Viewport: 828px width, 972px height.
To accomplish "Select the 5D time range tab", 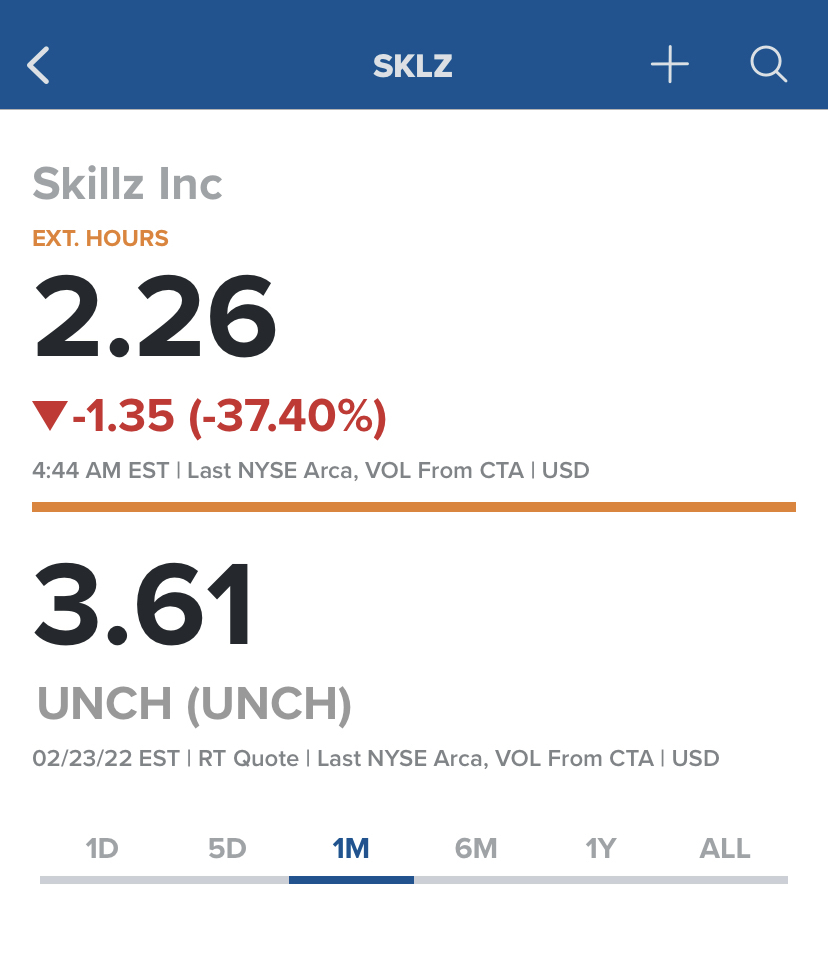I will point(227,849).
